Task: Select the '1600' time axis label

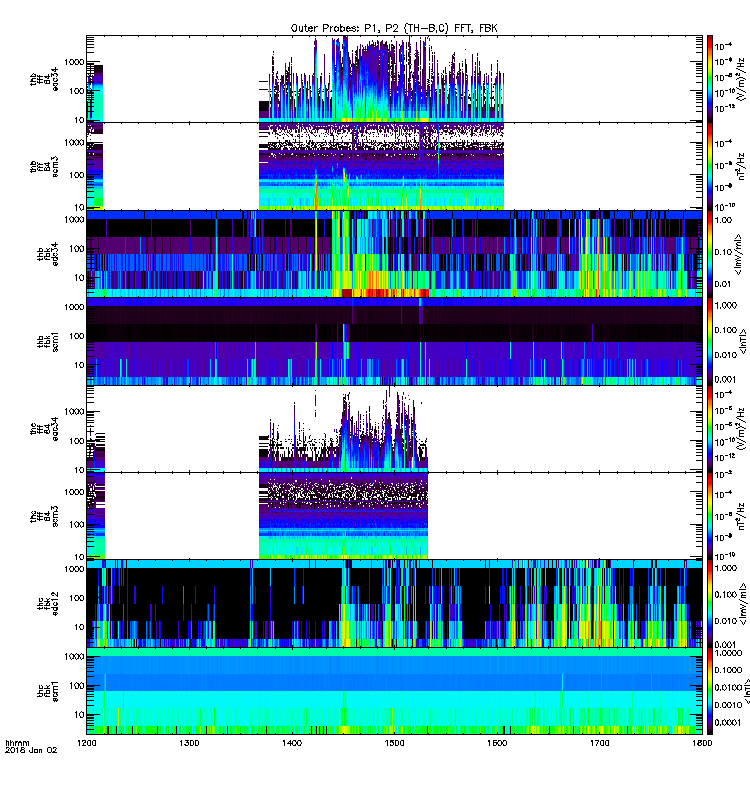Action: point(497,743)
